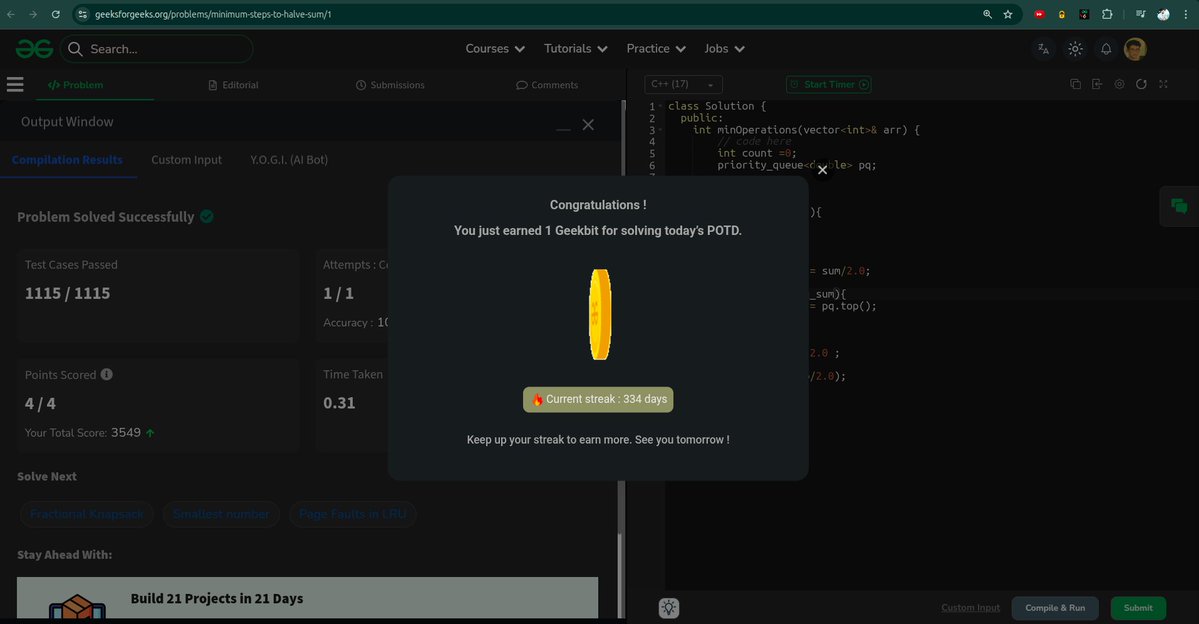Open the media control music icon
The height and width of the screenshot is (624, 1199).
[1140, 14]
